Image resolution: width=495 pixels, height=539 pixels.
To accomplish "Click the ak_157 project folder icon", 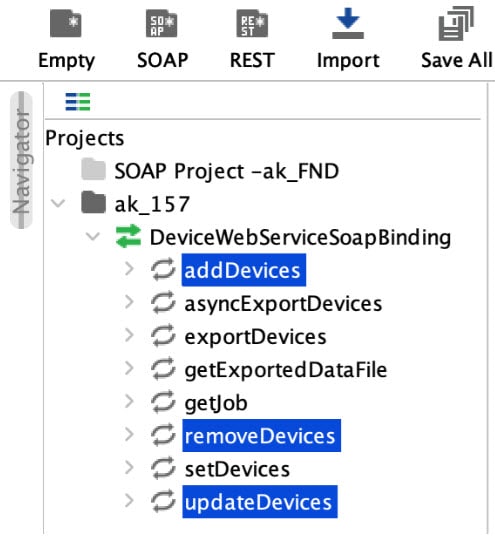I will (x=94, y=203).
